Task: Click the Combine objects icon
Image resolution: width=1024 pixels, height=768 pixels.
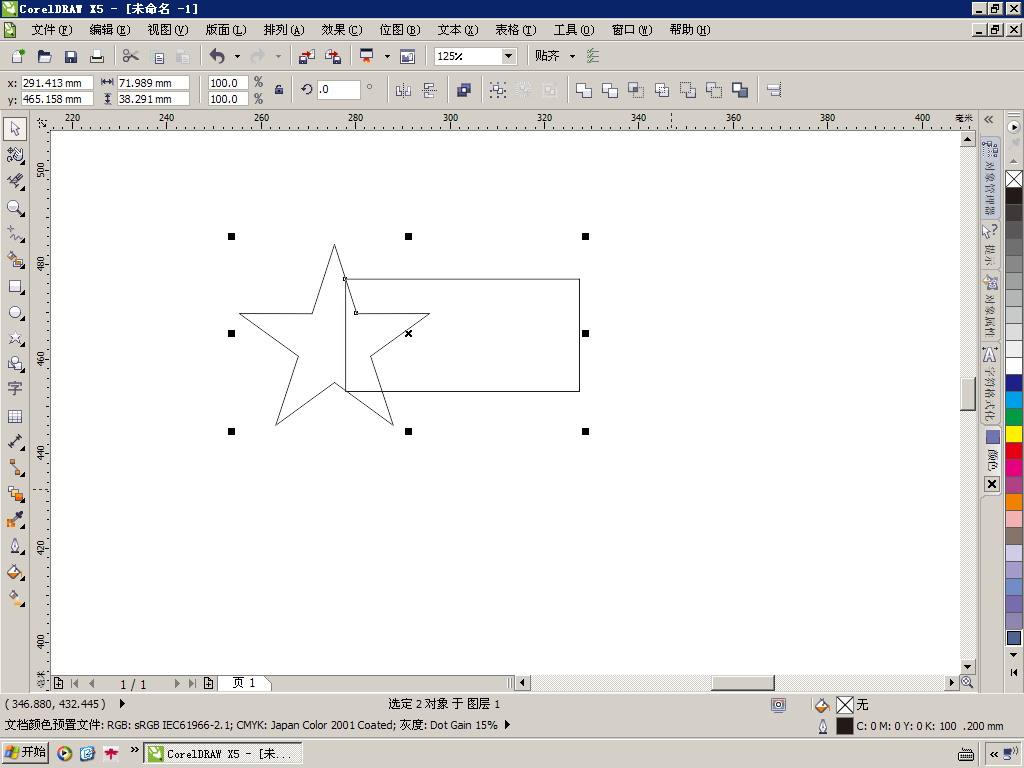Action: click(x=464, y=90)
